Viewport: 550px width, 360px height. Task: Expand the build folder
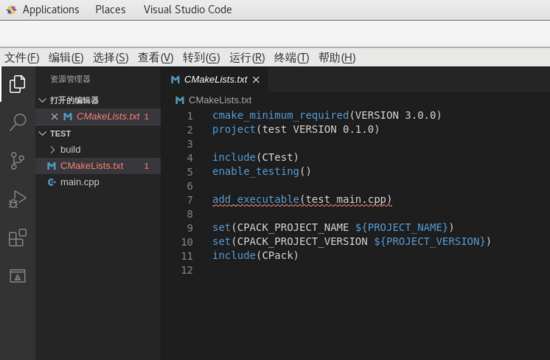(53, 150)
